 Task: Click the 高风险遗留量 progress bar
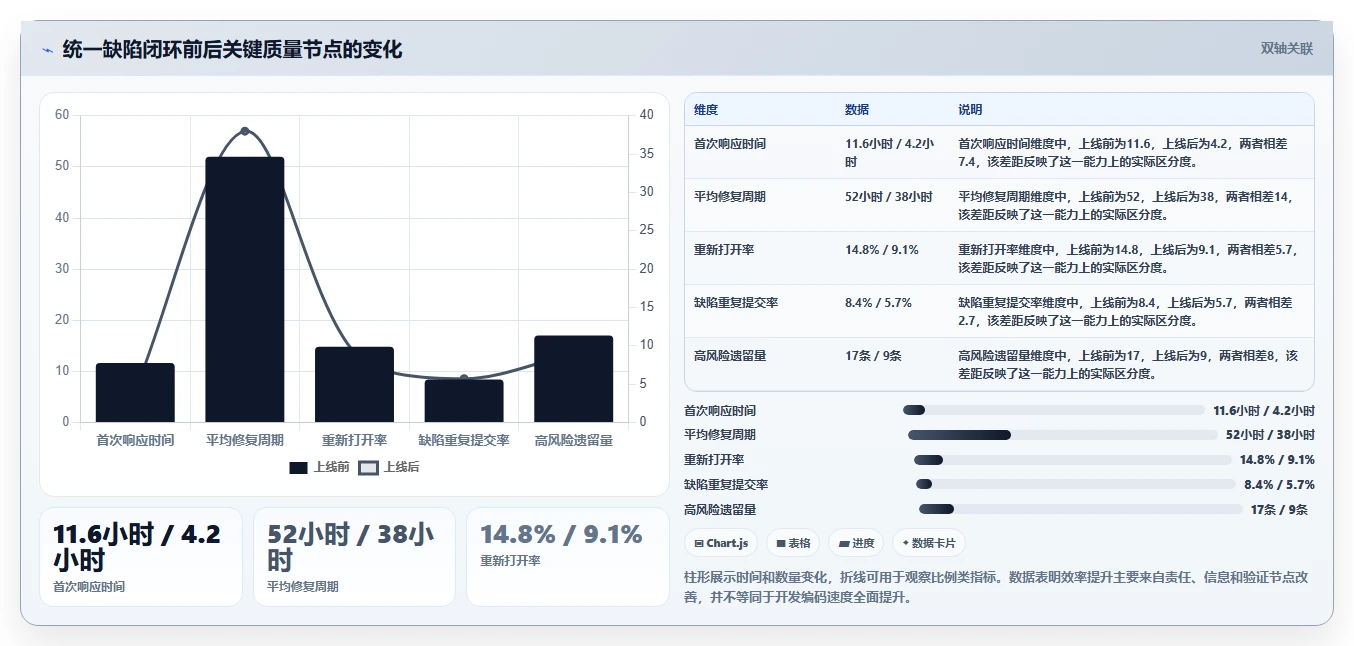[1081, 509]
